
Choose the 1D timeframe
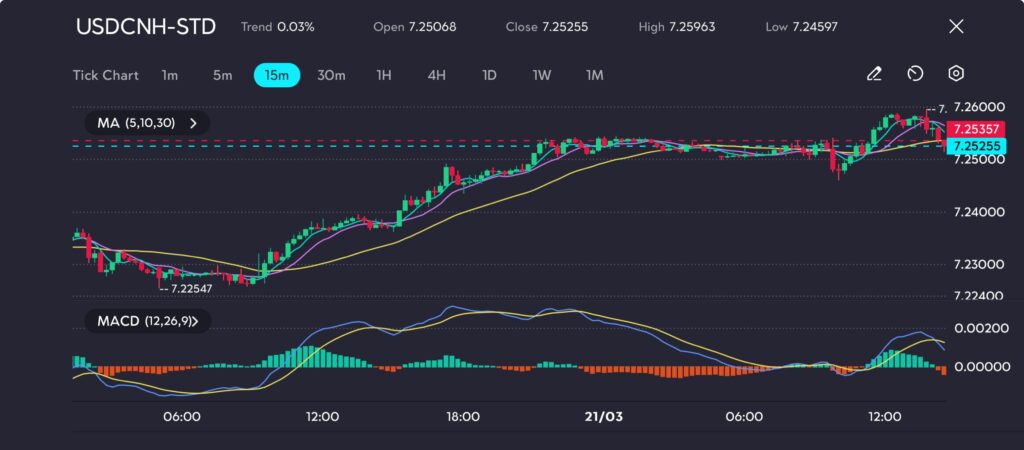tap(489, 75)
